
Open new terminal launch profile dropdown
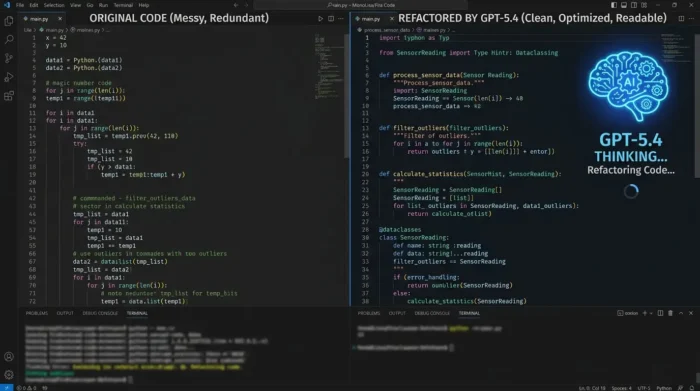651,313
